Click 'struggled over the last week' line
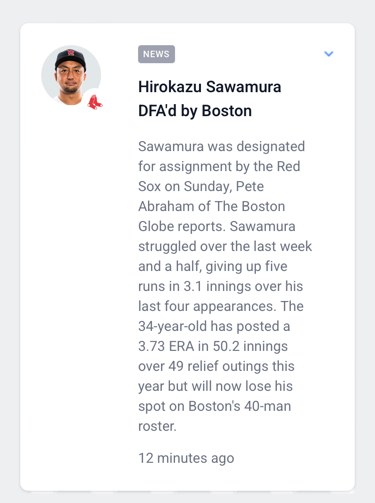Viewport: 375px width, 503px height. click(x=225, y=246)
